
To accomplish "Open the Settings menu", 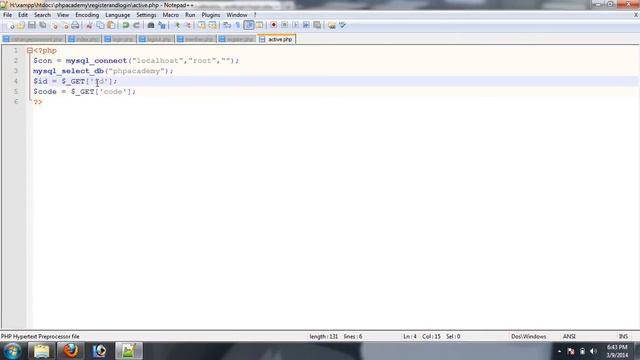I will click(146, 15).
